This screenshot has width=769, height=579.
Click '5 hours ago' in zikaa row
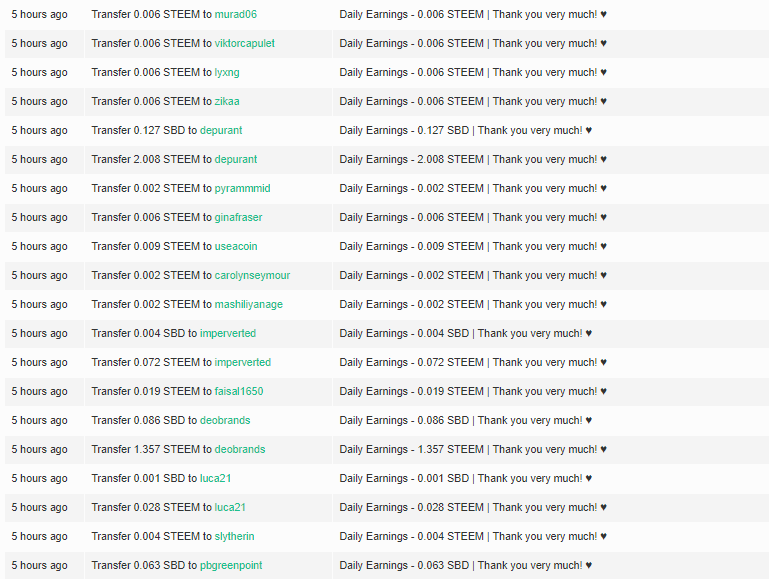39,101
